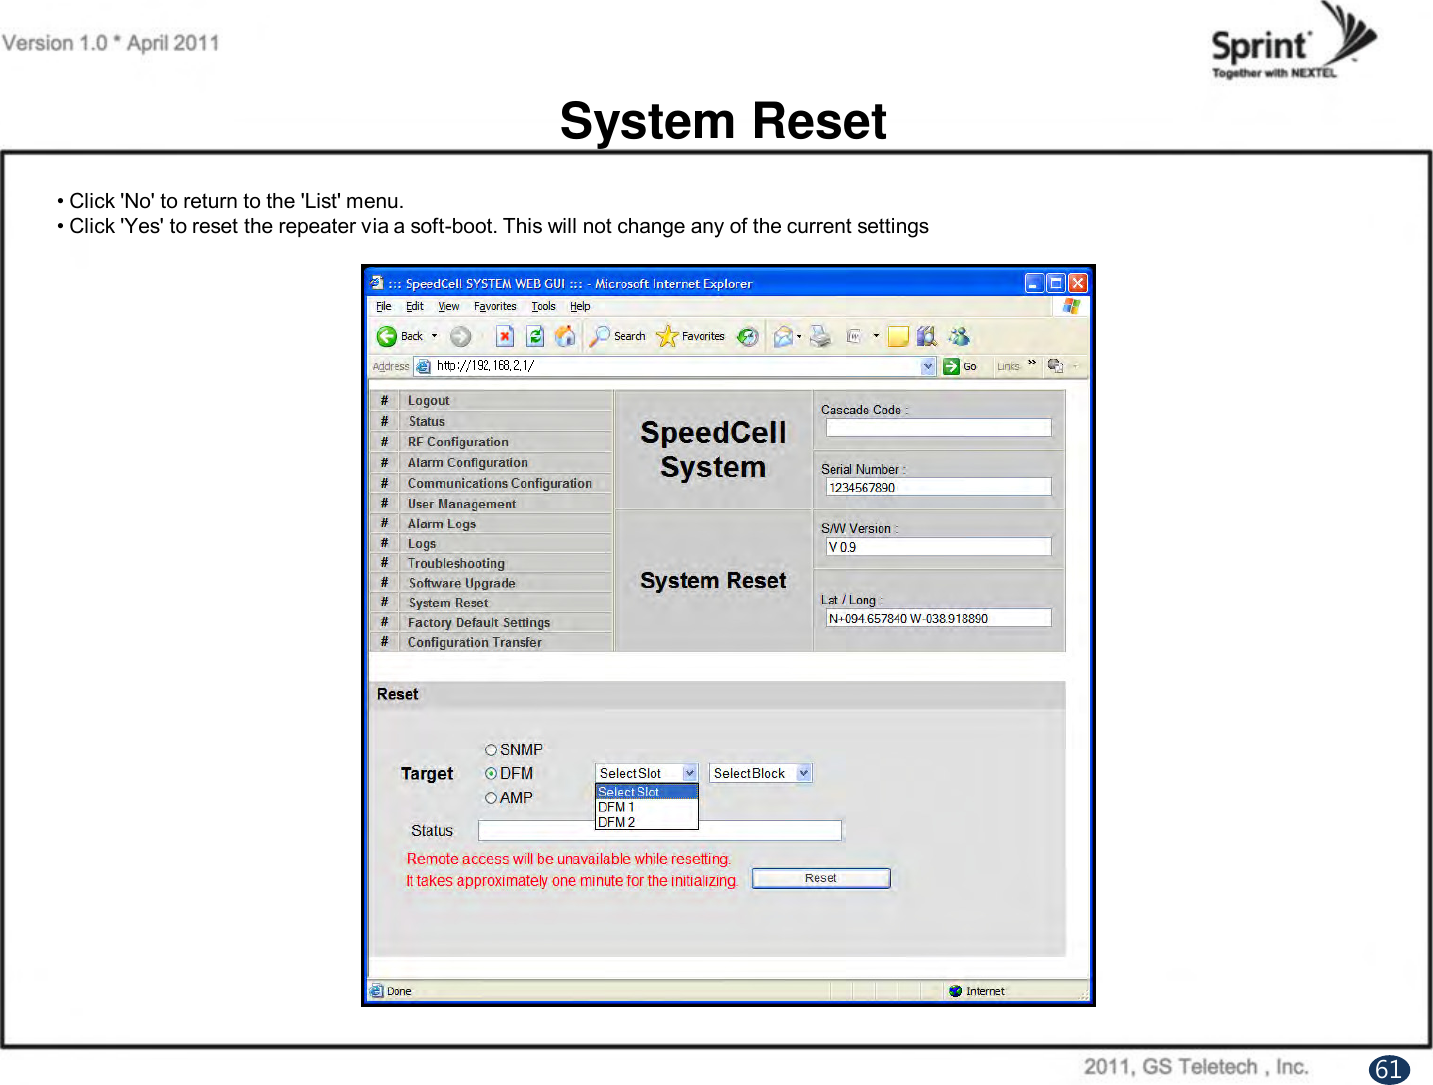The width and height of the screenshot is (1433, 1085).
Task: Click the Internet zone globe in status bar
Action: [956, 991]
